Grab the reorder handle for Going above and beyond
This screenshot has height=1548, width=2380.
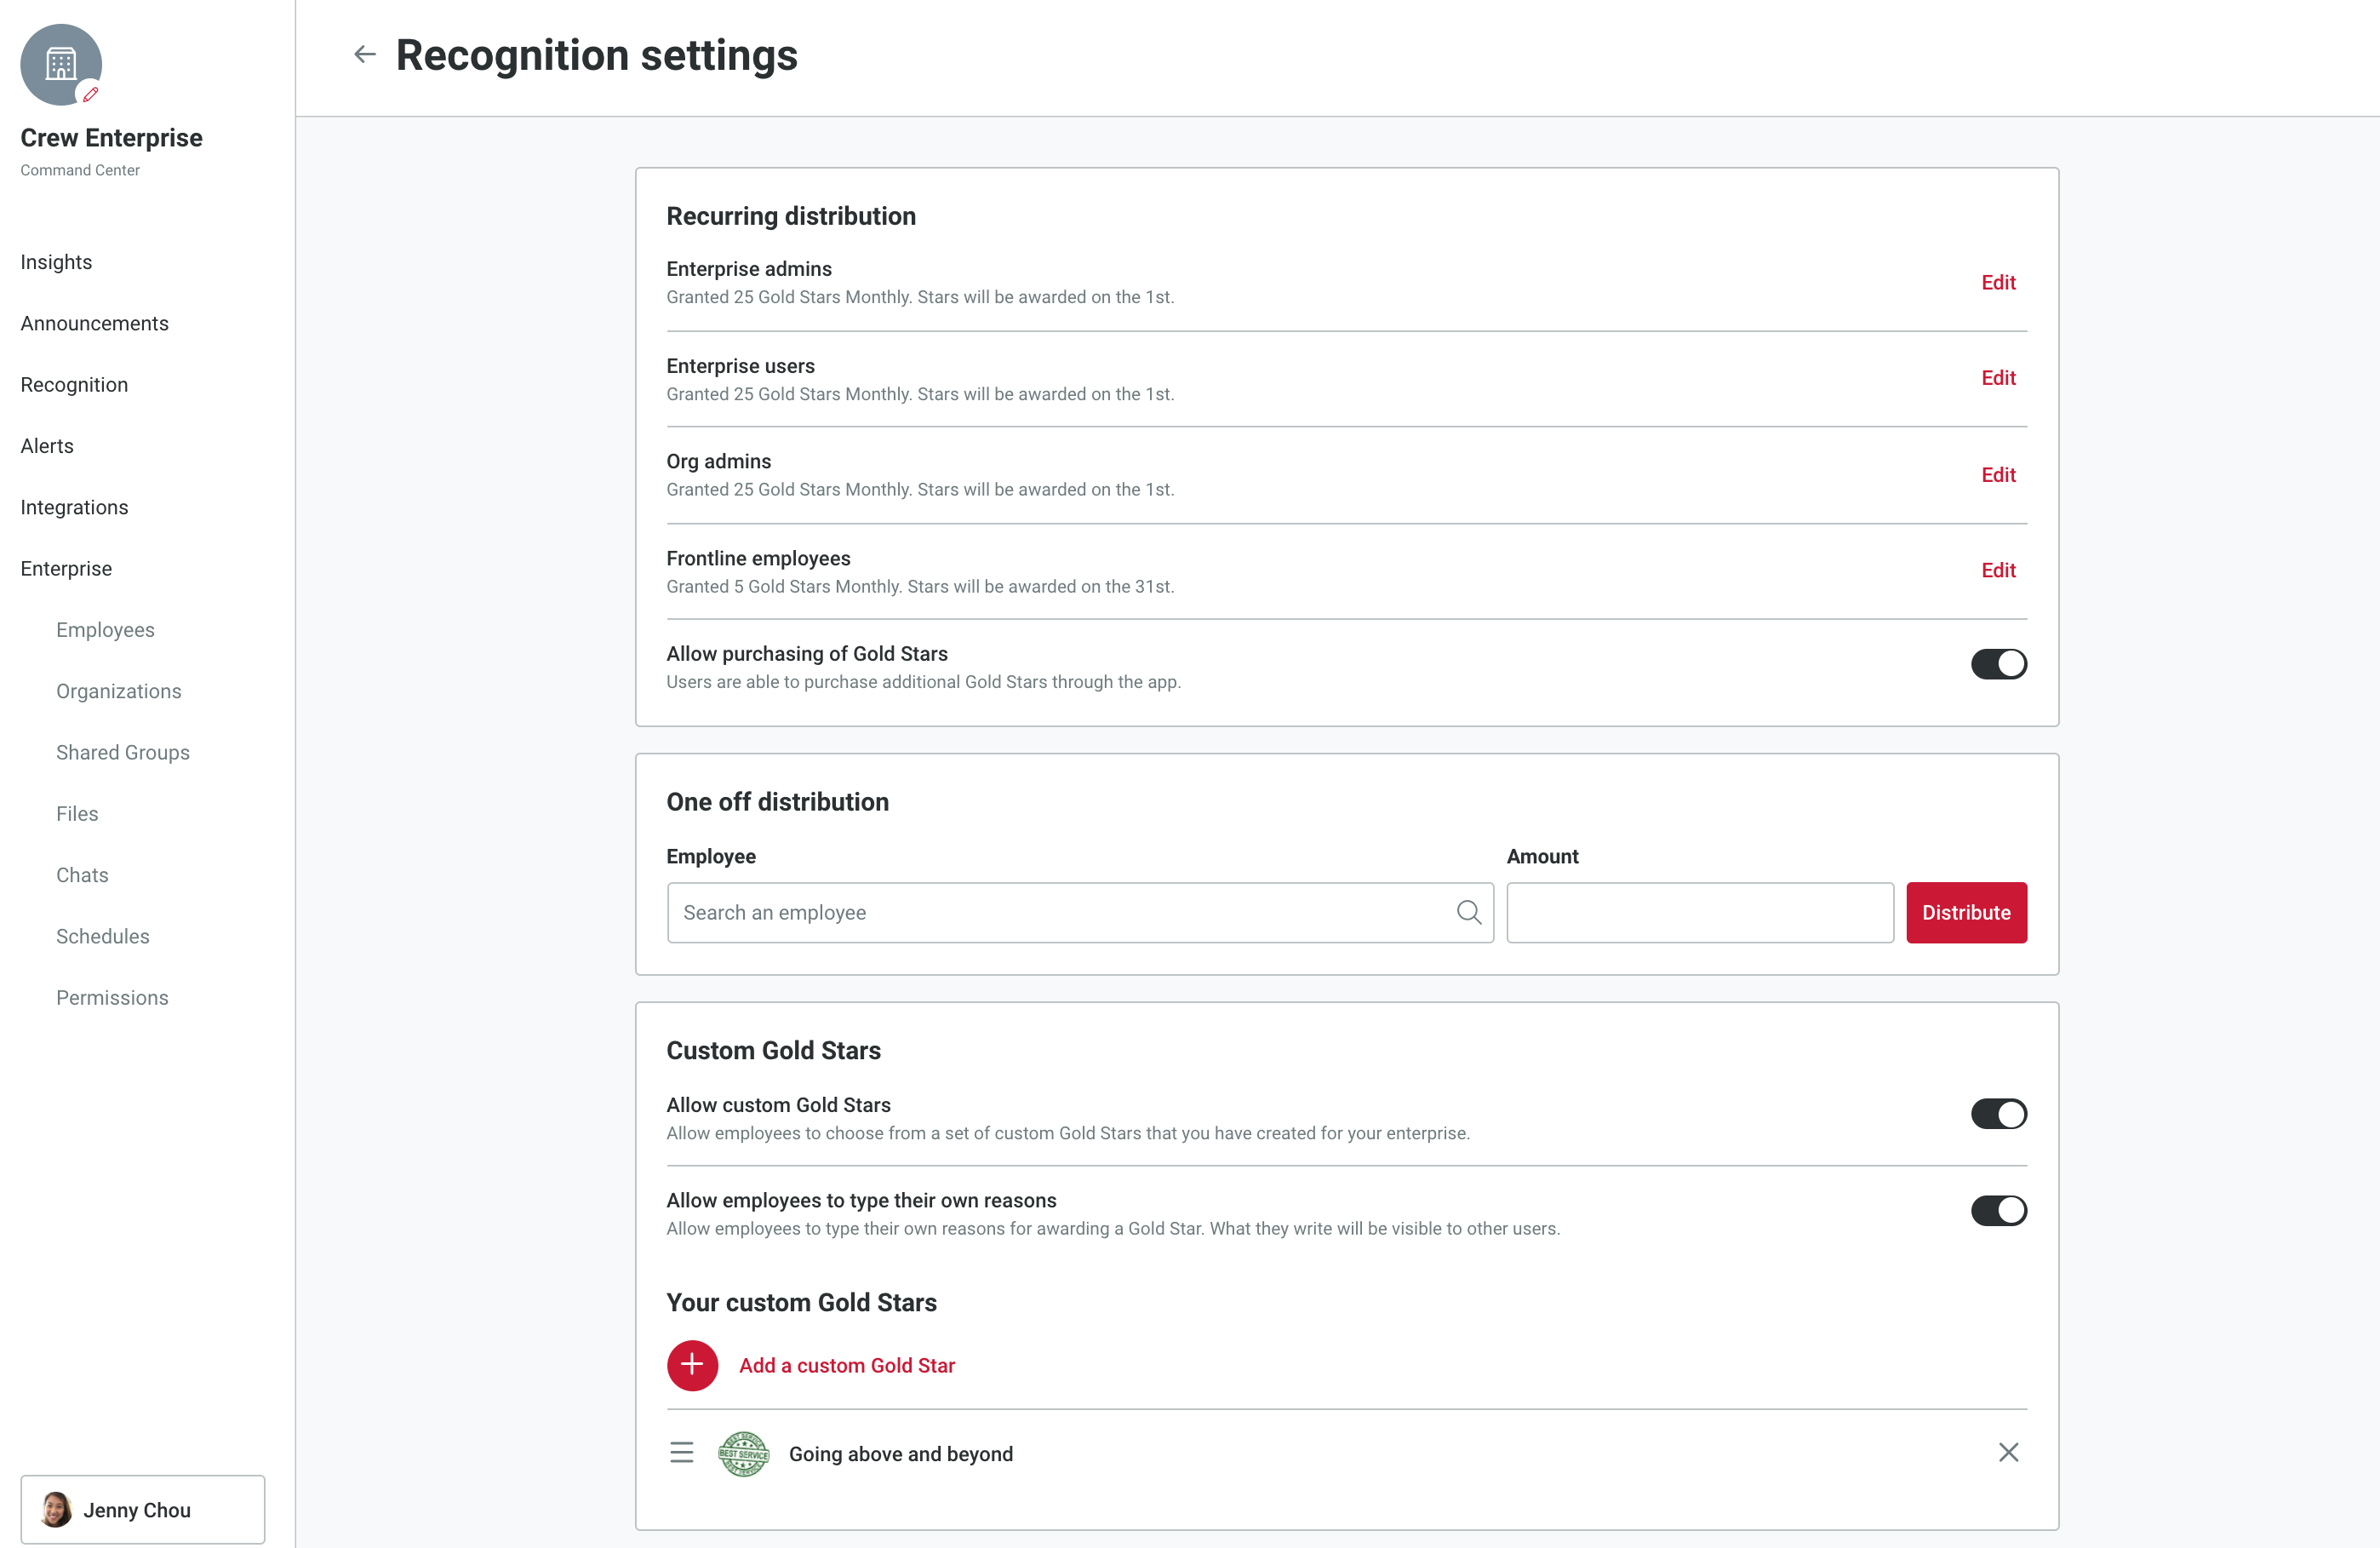(682, 1452)
